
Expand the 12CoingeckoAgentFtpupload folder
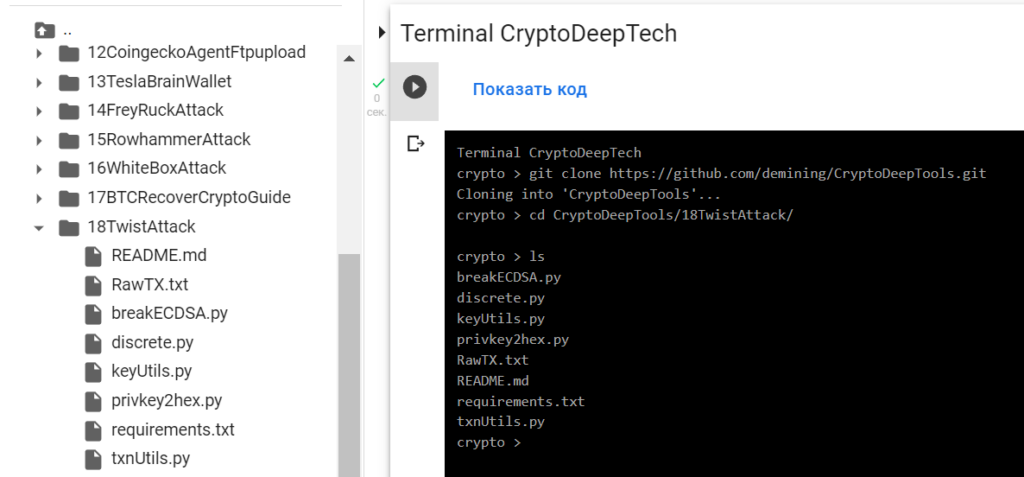39,54
